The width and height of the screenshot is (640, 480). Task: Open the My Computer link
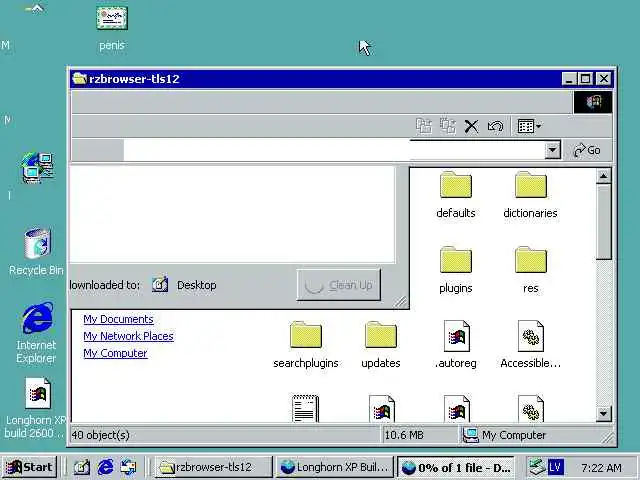pos(115,353)
